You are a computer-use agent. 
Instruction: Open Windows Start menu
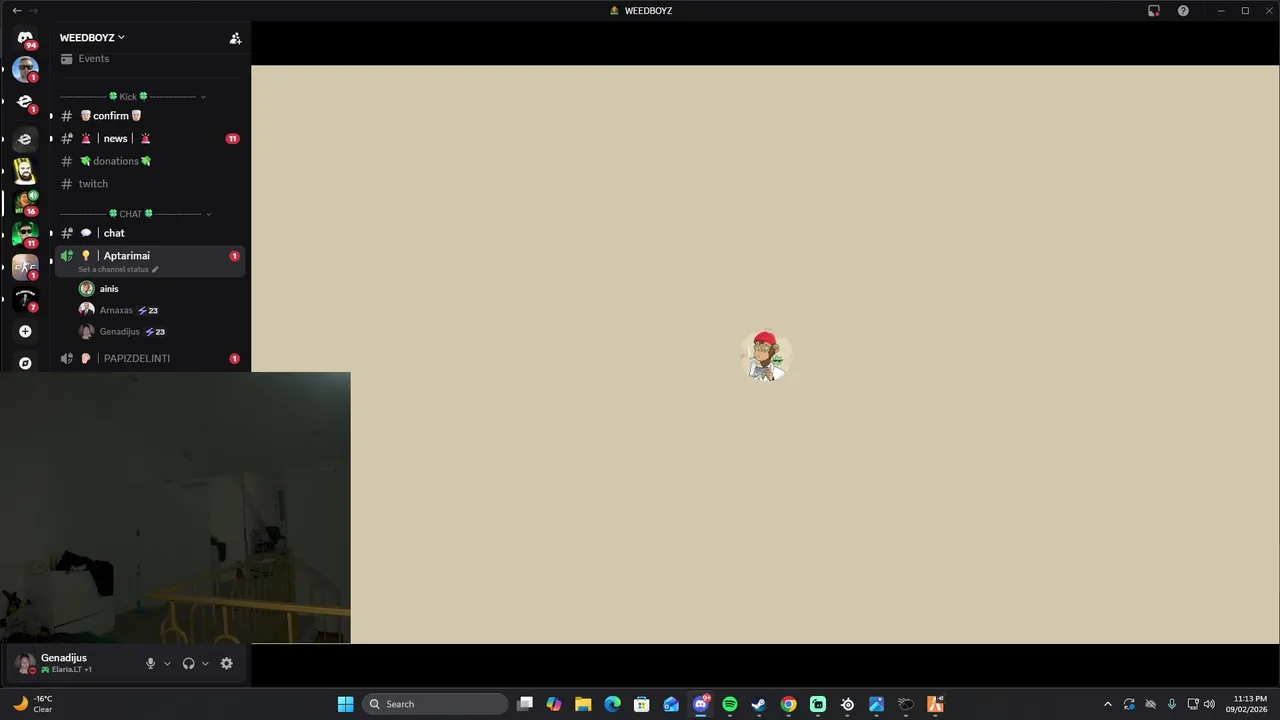click(x=345, y=704)
